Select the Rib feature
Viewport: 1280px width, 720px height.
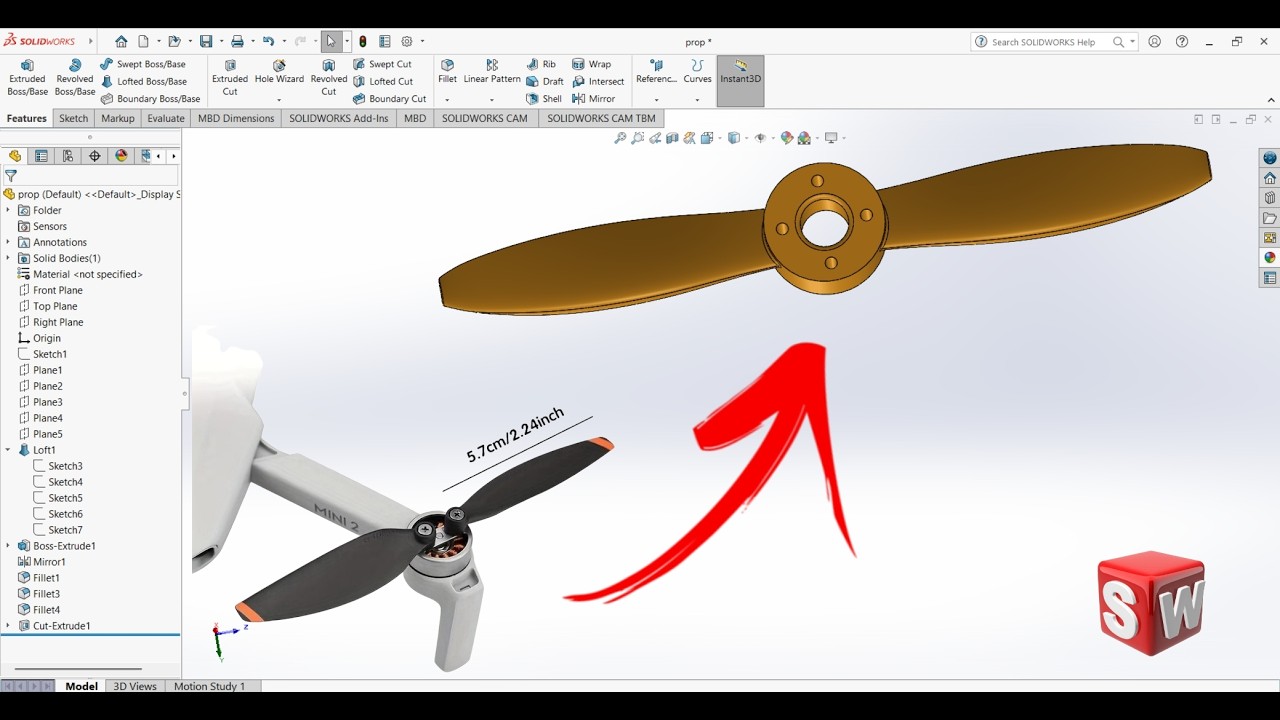541,64
